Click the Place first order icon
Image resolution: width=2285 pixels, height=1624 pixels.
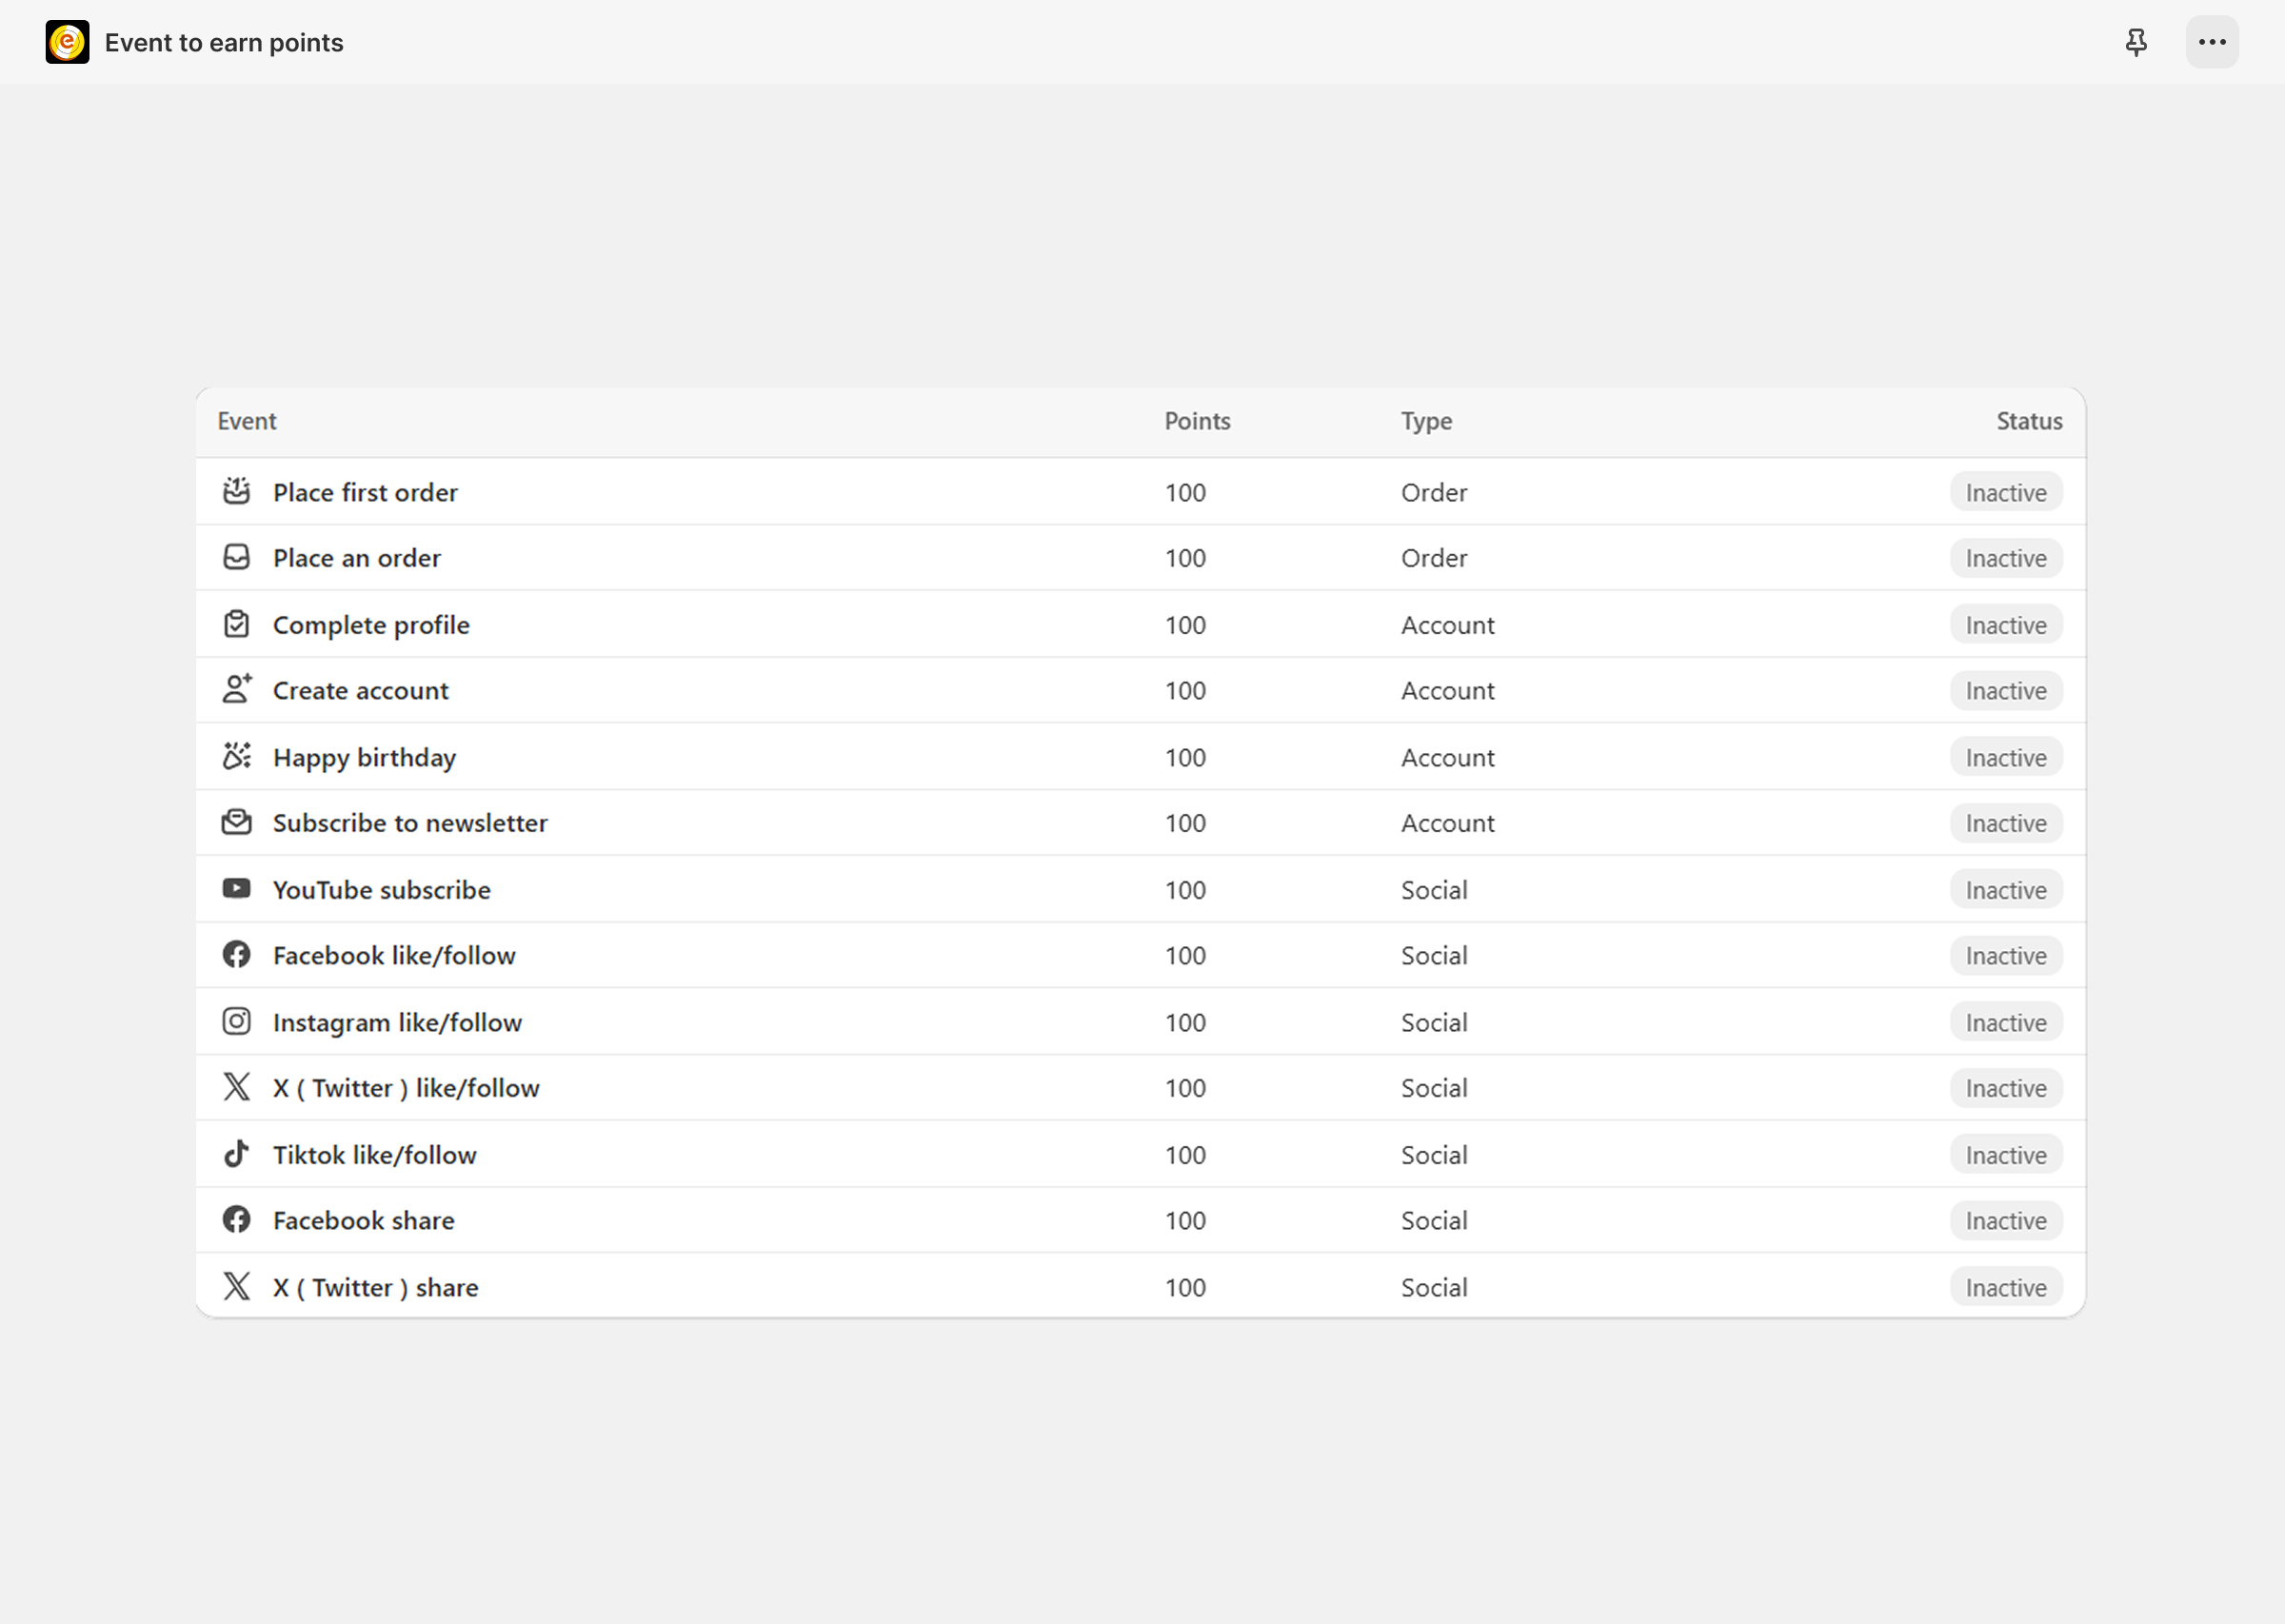[x=236, y=491]
